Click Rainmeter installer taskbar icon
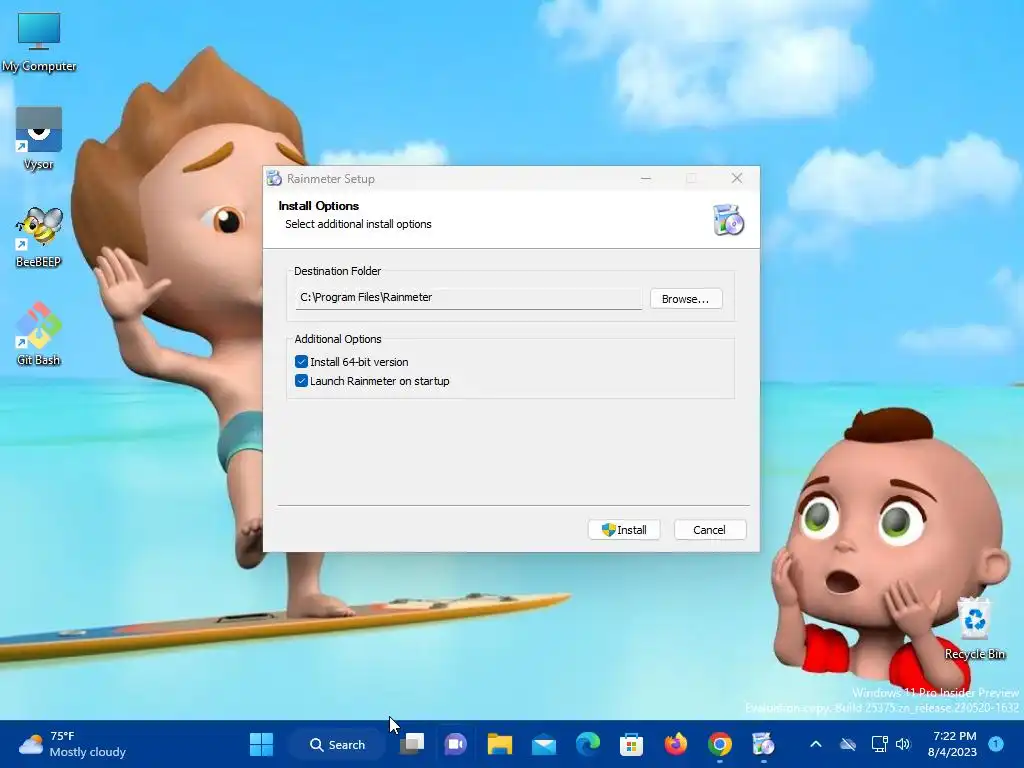1024x768 pixels. (x=763, y=744)
